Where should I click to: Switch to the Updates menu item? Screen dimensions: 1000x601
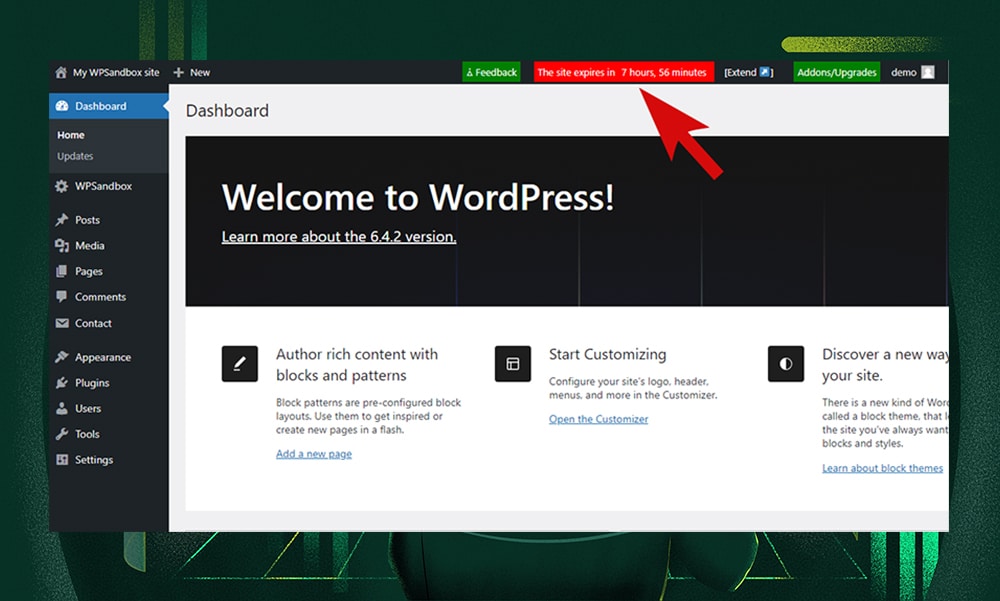point(75,156)
